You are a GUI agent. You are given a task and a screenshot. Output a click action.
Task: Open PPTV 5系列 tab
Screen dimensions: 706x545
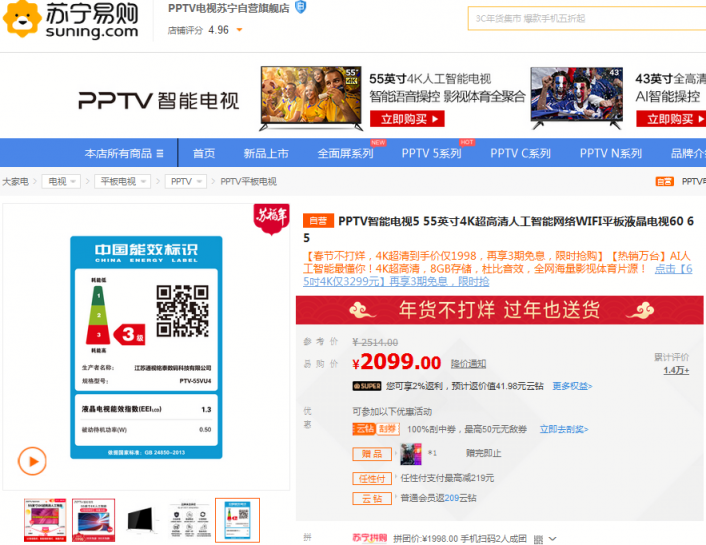pos(431,154)
